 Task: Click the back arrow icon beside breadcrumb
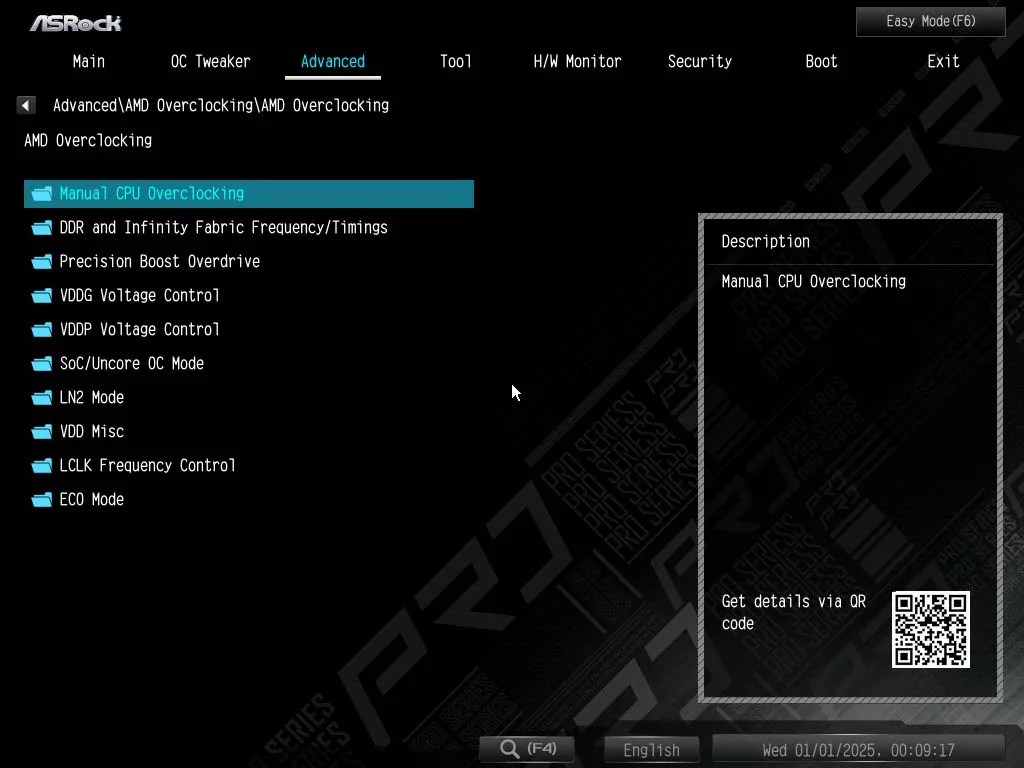coord(26,105)
